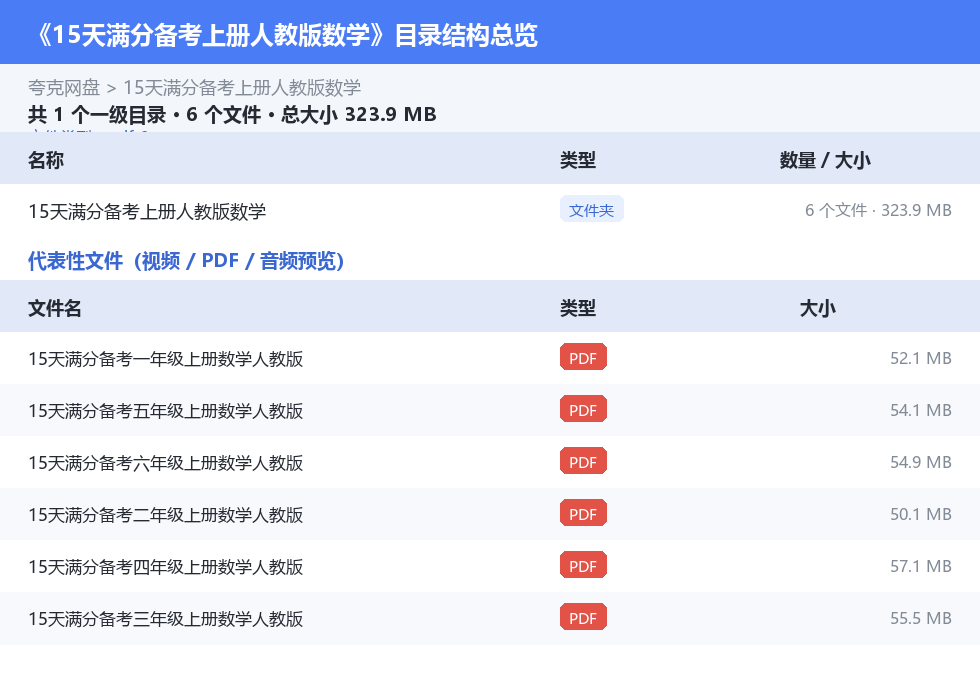Click the 54.1 MB size value
The width and height of the screenshot is (980, 676).
pos(921,410)
